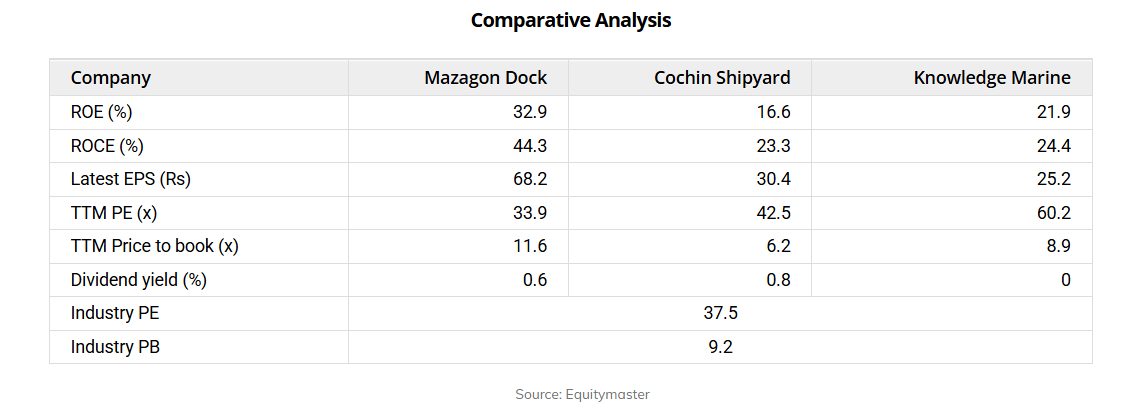Screen dimensions: 1142x417
Task: Click the Mazagon Dock column header
Action: (485, 78)
